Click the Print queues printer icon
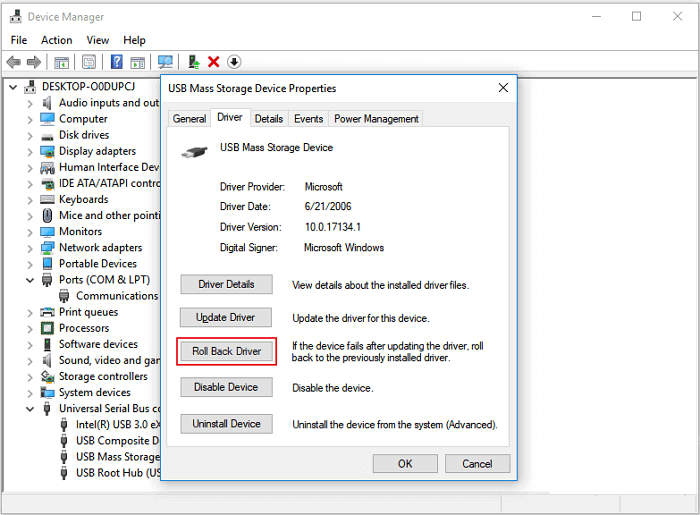700x515 pixels. (47, 312)
